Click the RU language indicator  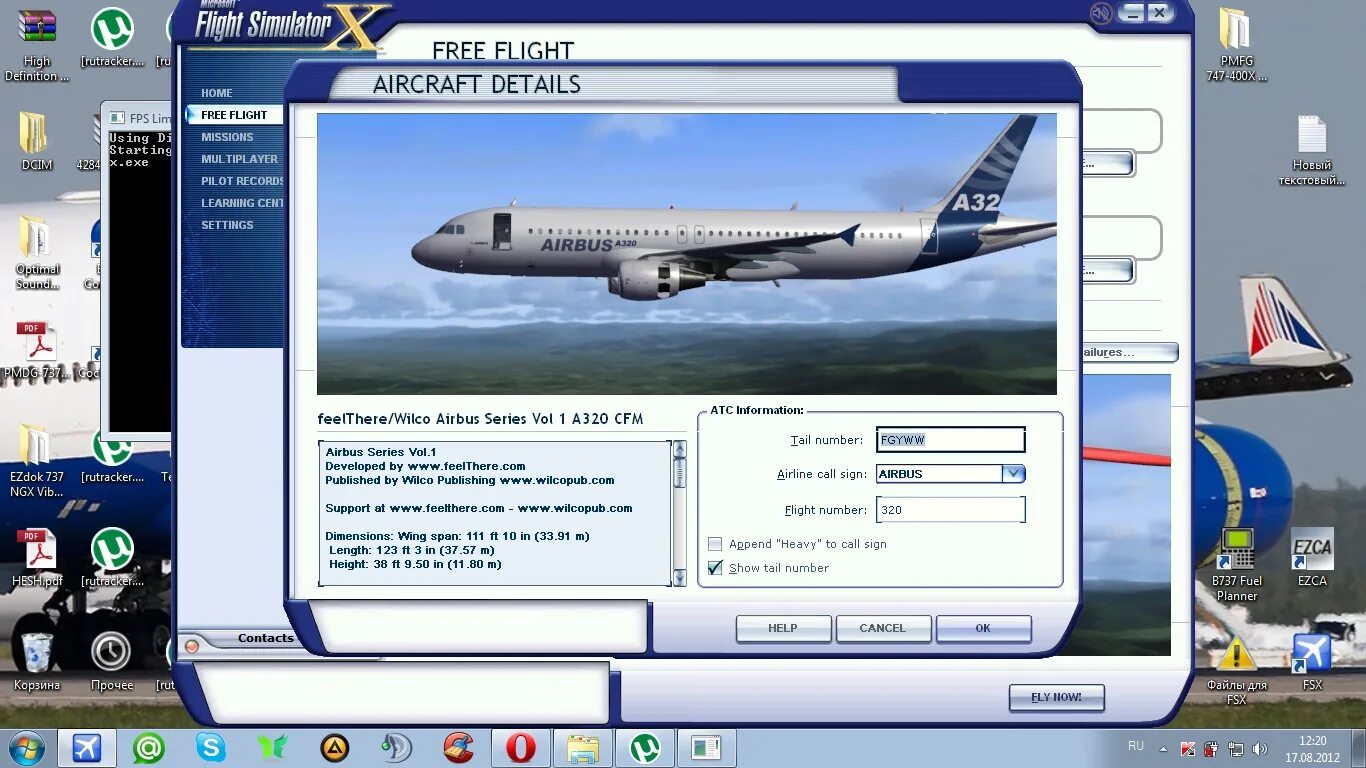pos(1136,746)
